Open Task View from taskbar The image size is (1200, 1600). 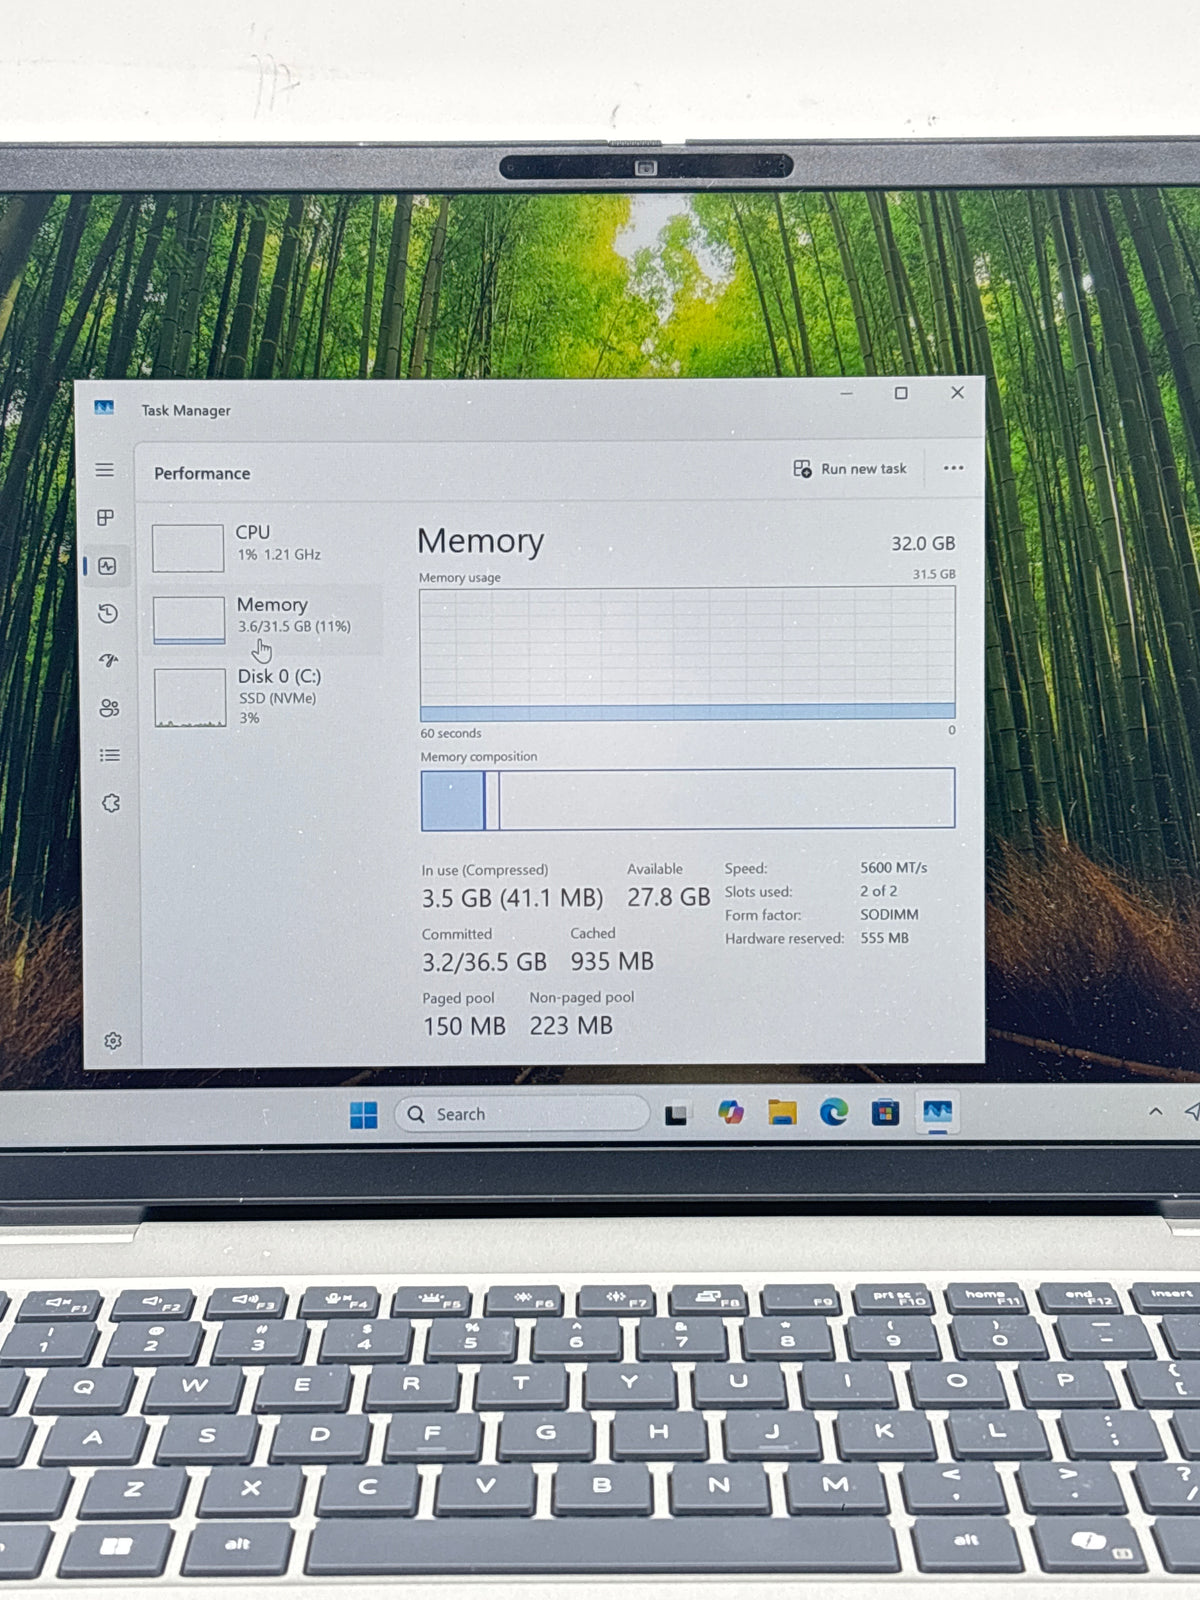[x=677, y=1114]
